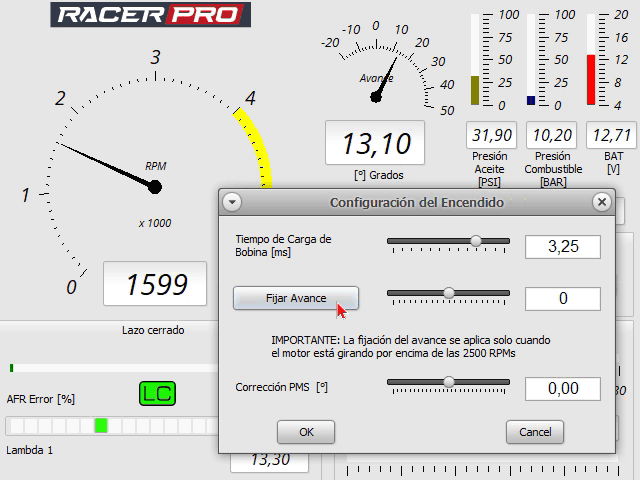Screen dimensions: 640x480
Task: Click the oil pressure value 31,90
Action: [491, 135]
